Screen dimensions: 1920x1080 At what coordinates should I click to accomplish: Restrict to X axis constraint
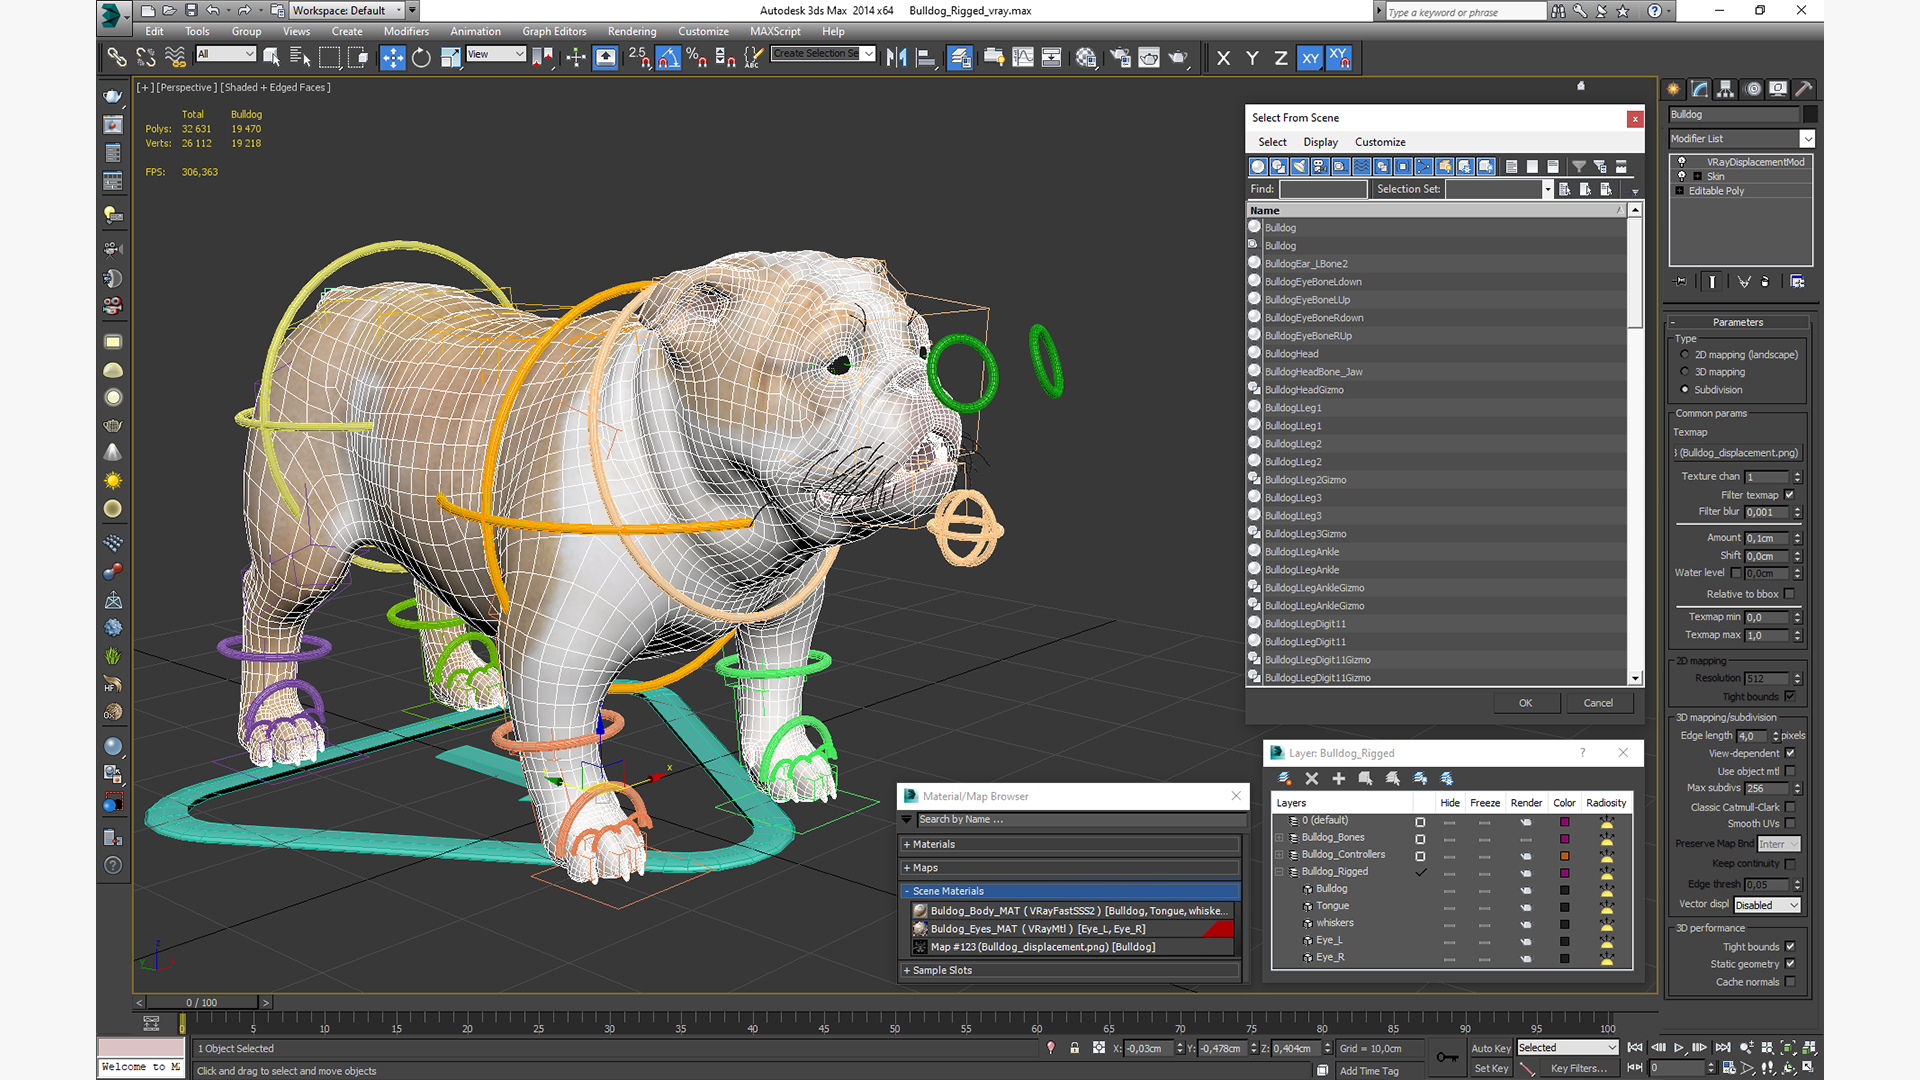[x=1223, y=58]
